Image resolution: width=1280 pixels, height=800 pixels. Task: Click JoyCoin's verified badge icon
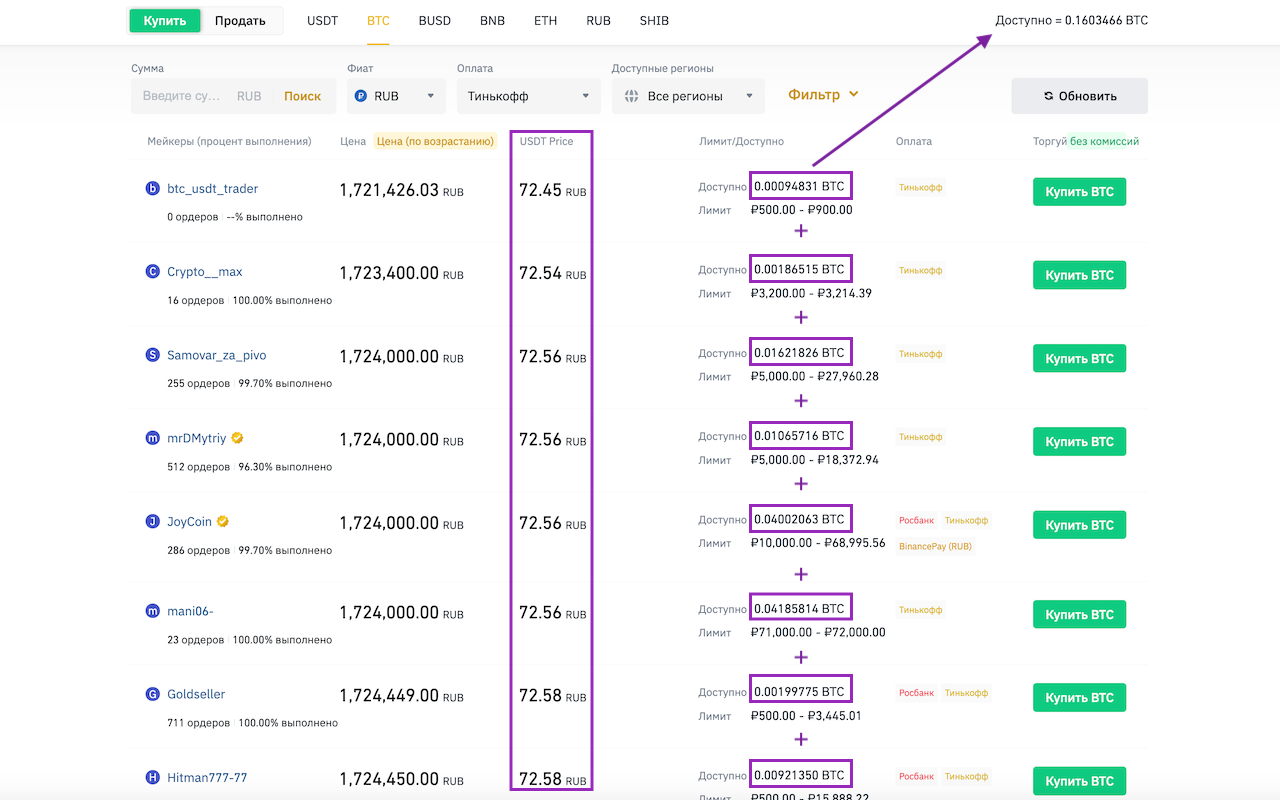click(224, 521)
